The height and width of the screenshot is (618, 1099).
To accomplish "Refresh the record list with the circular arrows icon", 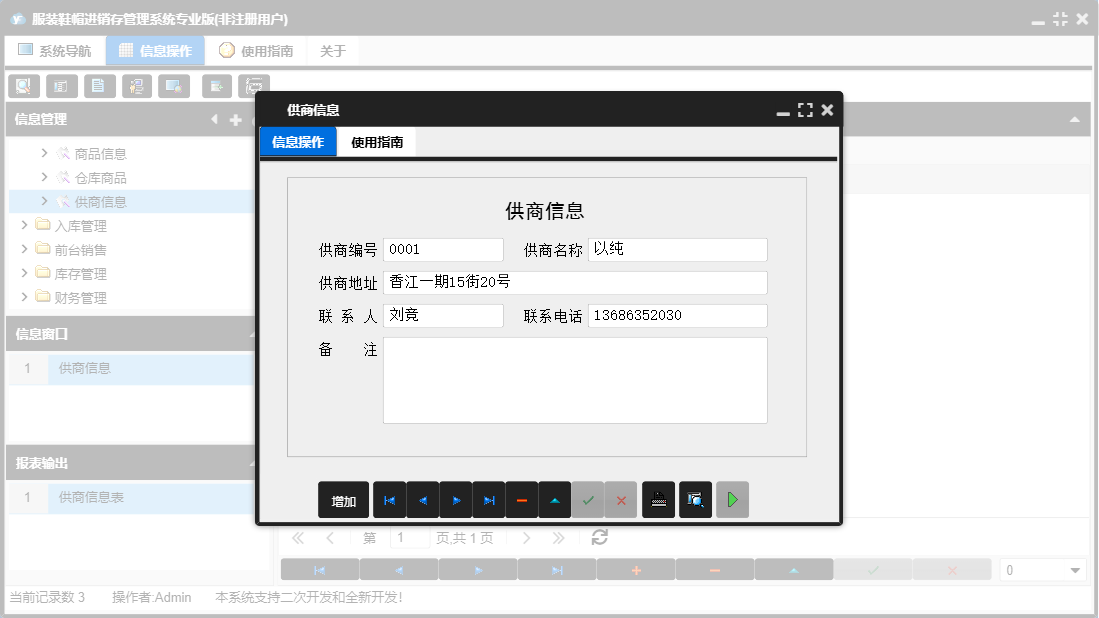I will coord(598,537).
